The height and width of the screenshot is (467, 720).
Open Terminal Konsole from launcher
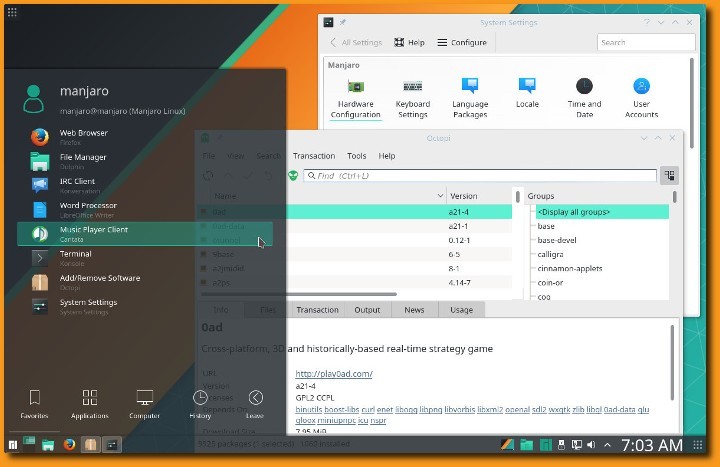point(145,258)
